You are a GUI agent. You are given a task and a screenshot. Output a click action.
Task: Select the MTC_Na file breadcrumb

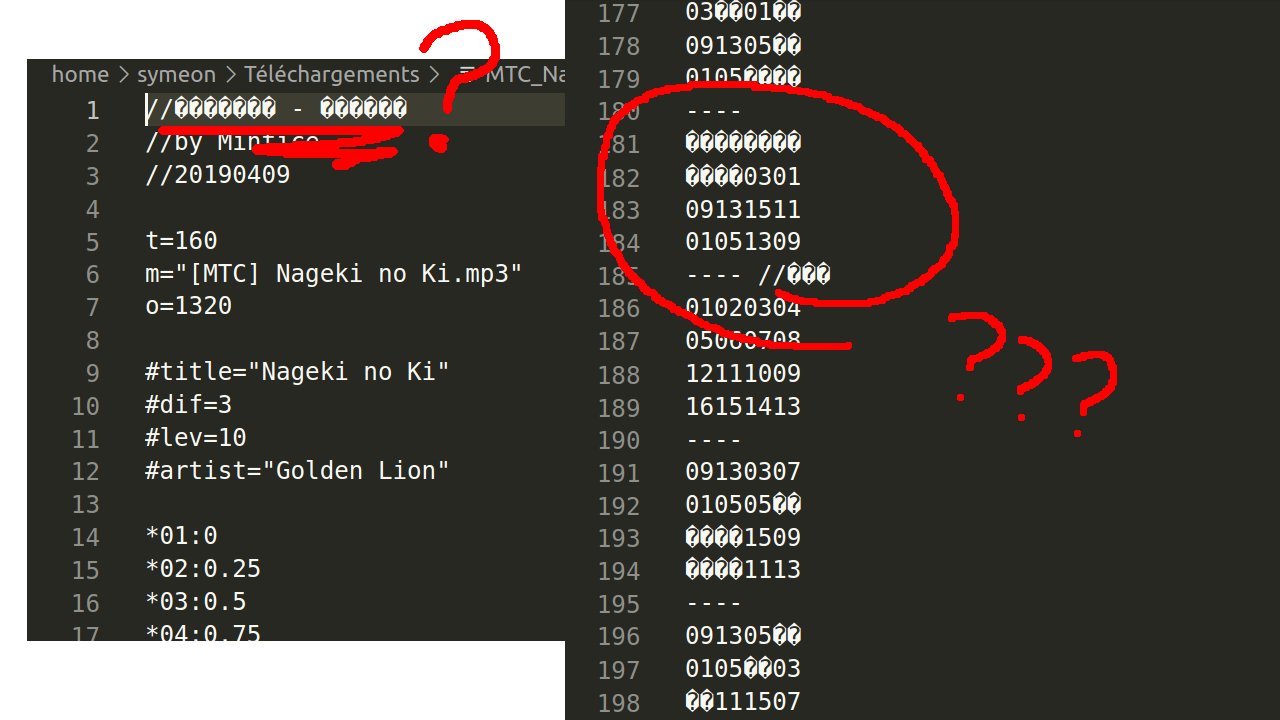(x=525, y=75)
